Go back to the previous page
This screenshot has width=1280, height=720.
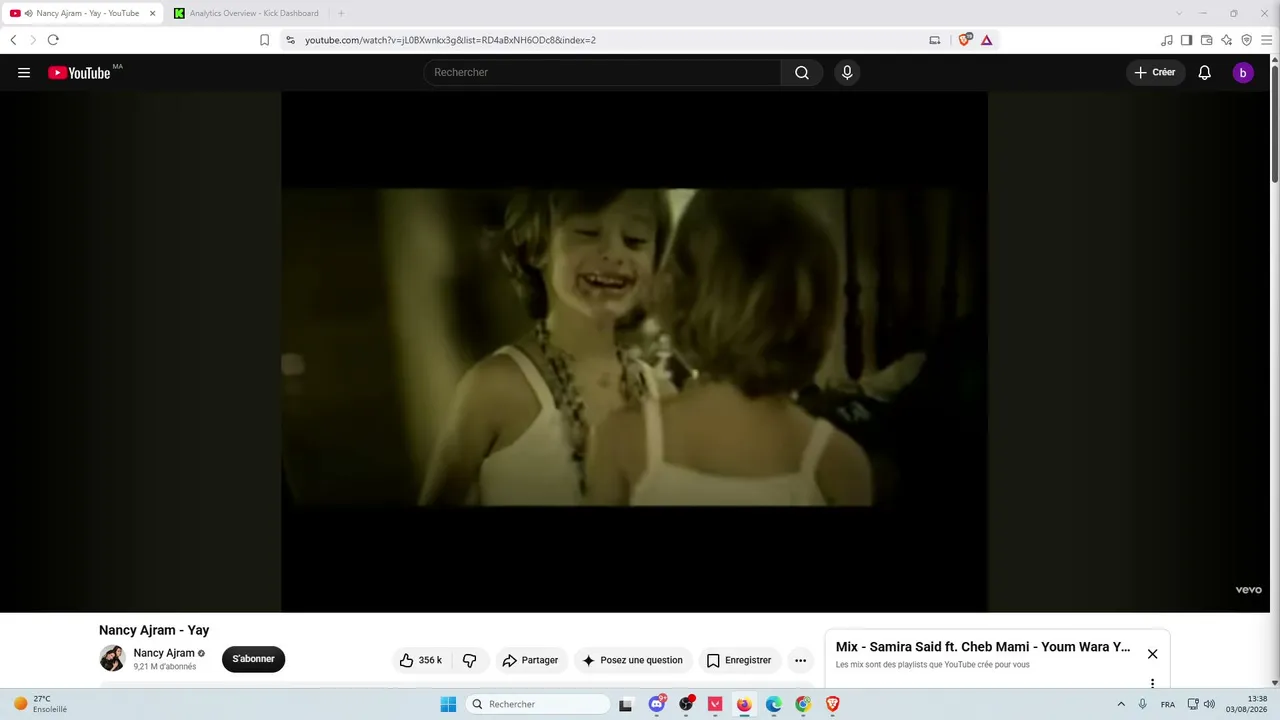13,40
